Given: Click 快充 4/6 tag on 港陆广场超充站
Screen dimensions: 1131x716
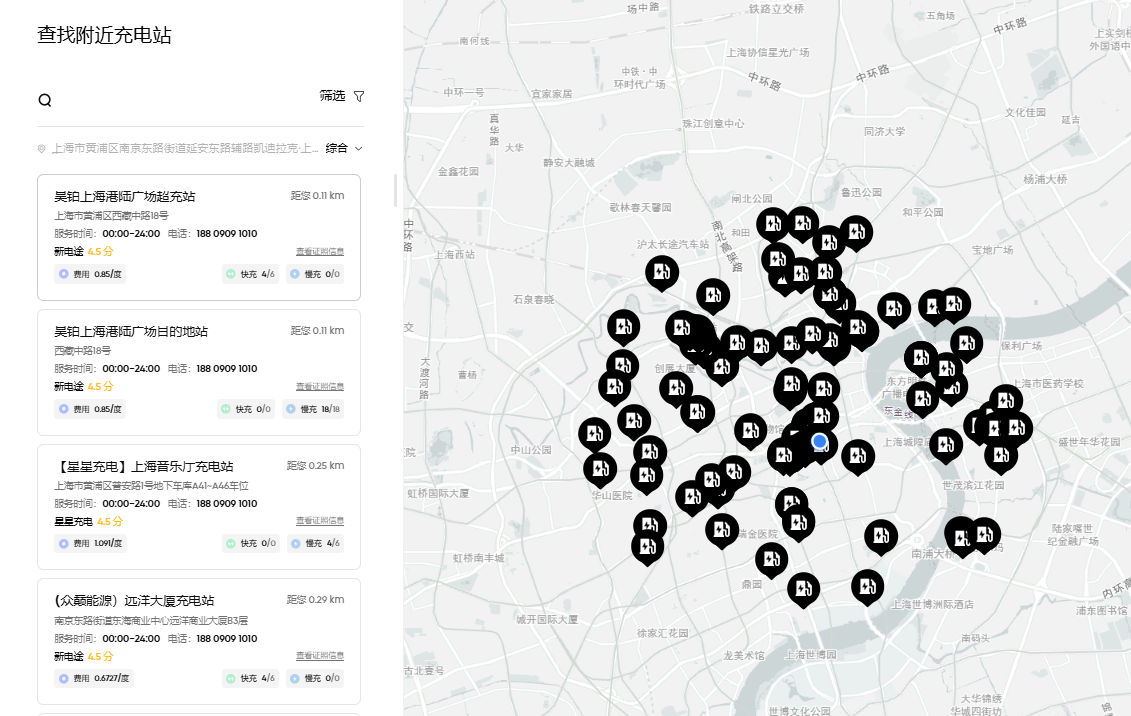Looking at the screenshot, I should [x=250, y=274].
